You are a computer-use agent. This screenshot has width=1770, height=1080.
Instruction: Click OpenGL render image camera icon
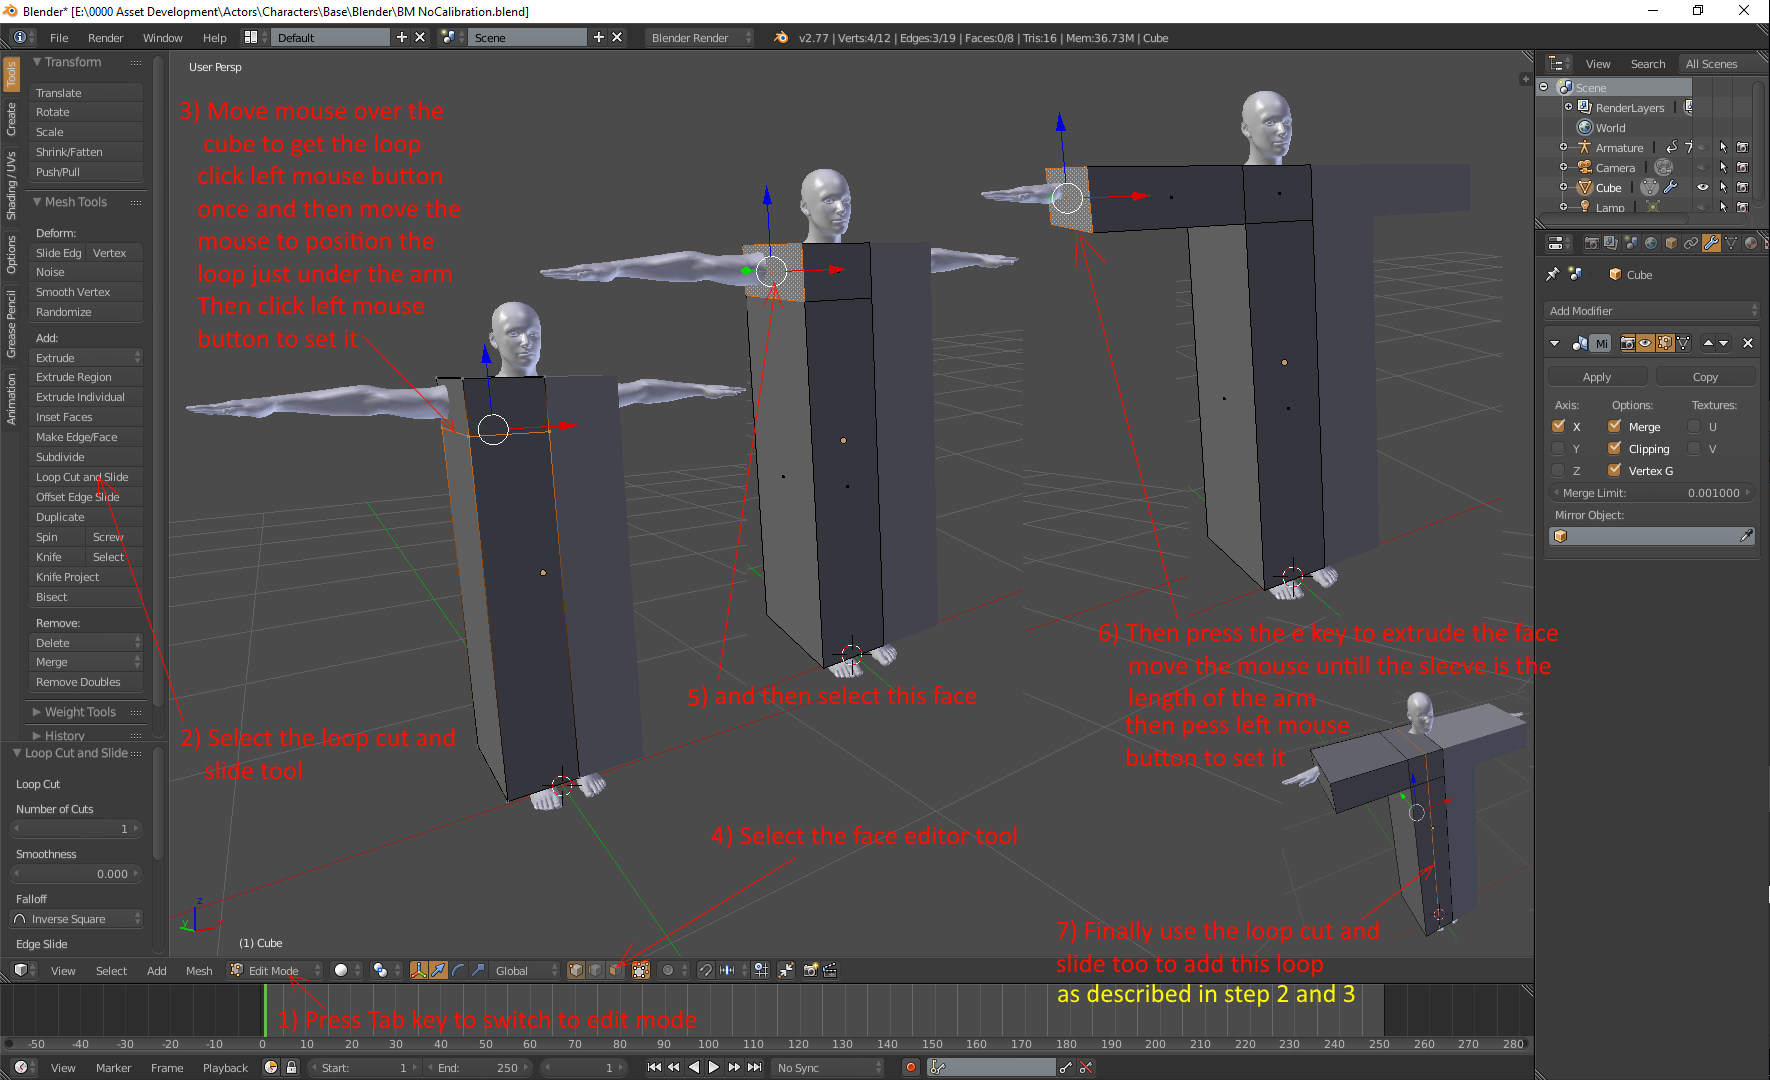(810, 970)
